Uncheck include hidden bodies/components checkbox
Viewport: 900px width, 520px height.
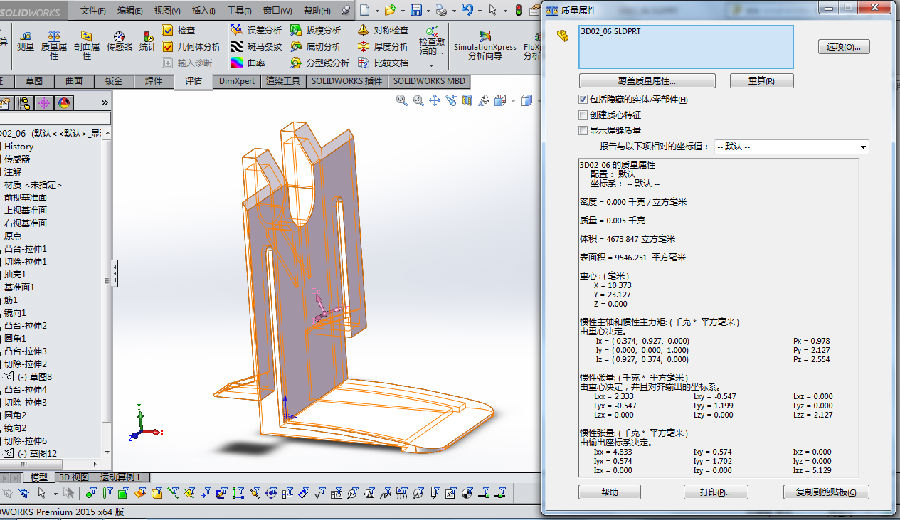coord(583,100)
